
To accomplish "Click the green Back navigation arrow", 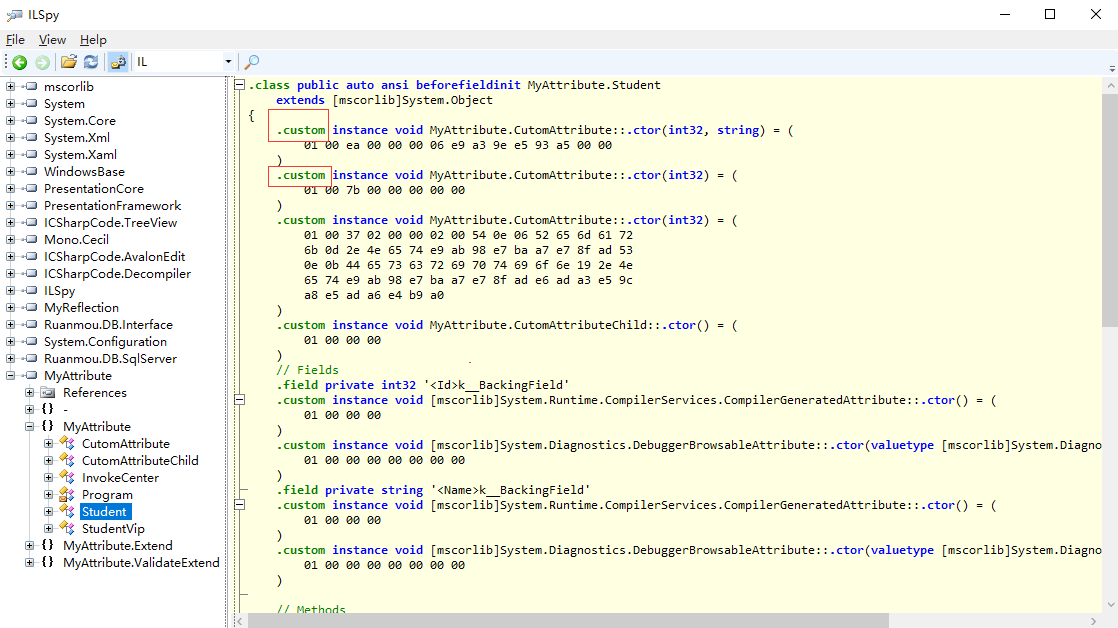I will [x=19, y=62].
